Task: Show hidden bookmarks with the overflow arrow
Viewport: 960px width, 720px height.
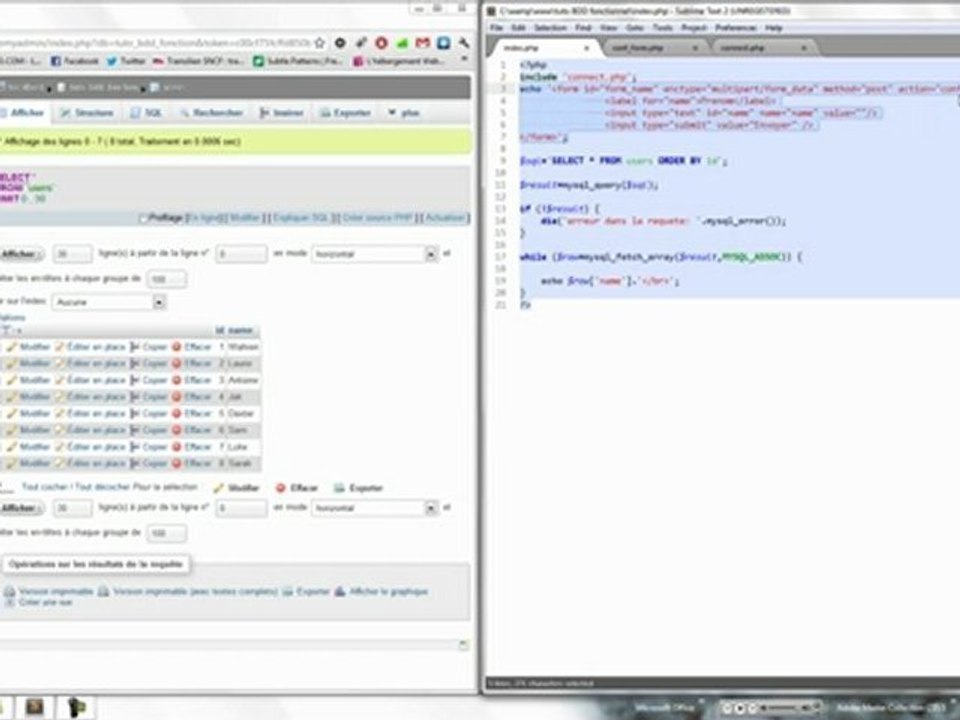Action: coord(464,60)
